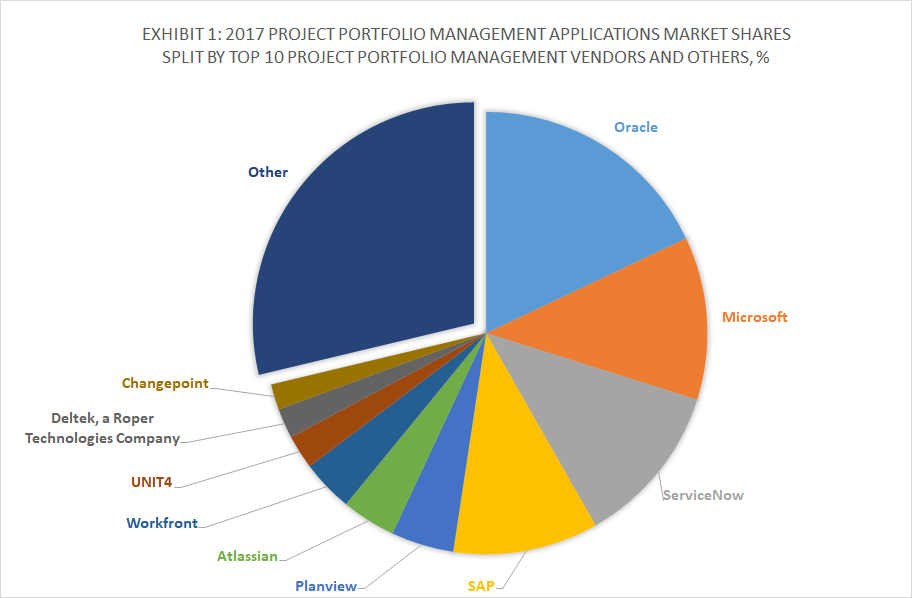
Task: Select the Planview label text
Action: [326, 587]
